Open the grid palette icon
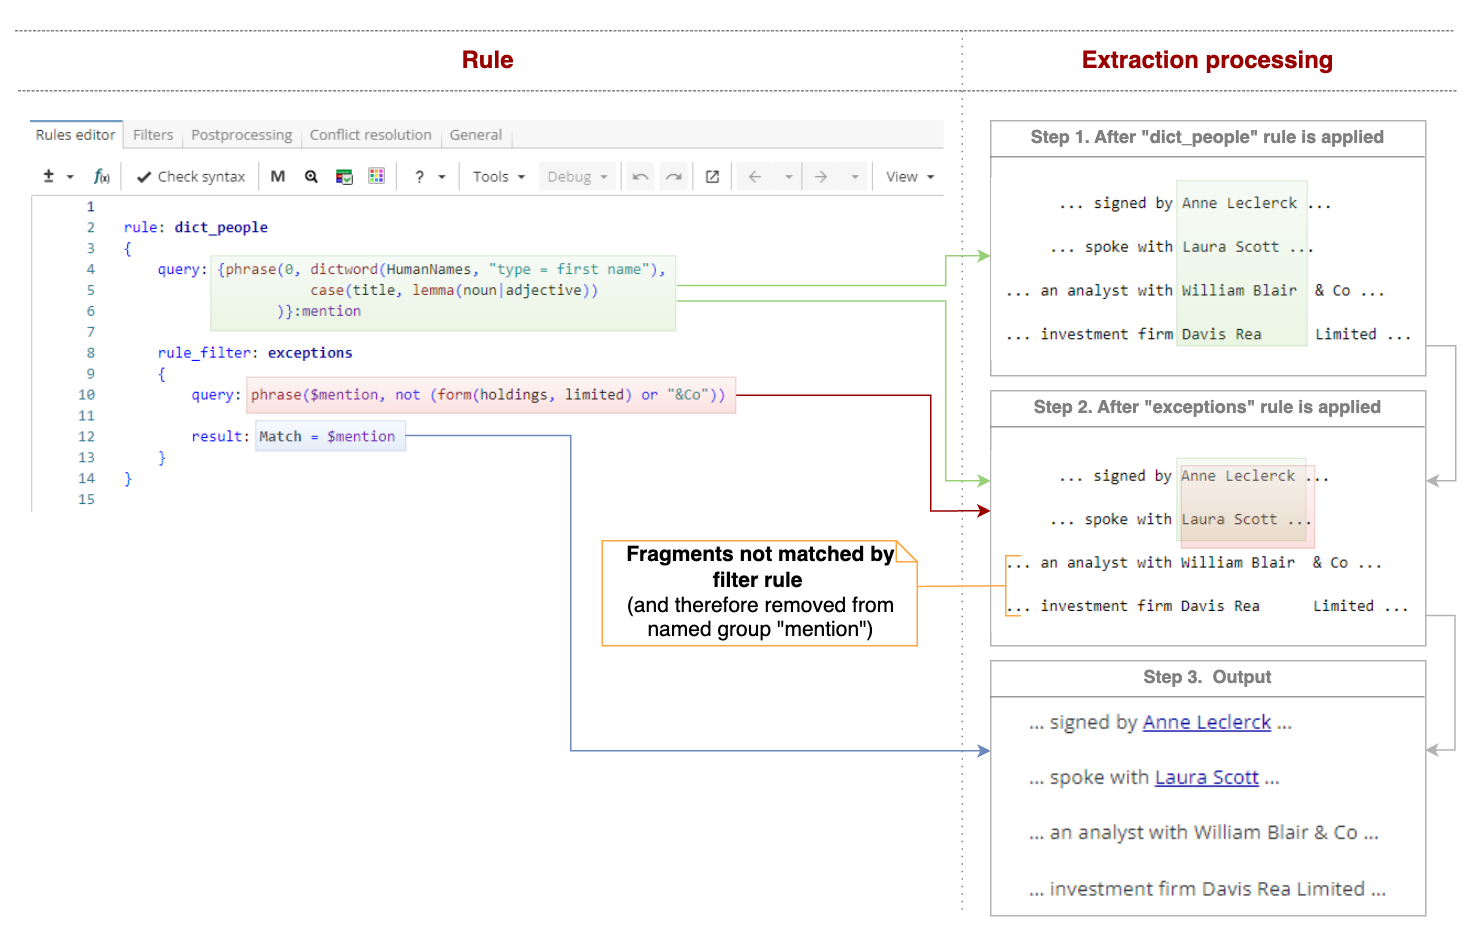Screen dimensions: 1469x930 tap(377, 176)
